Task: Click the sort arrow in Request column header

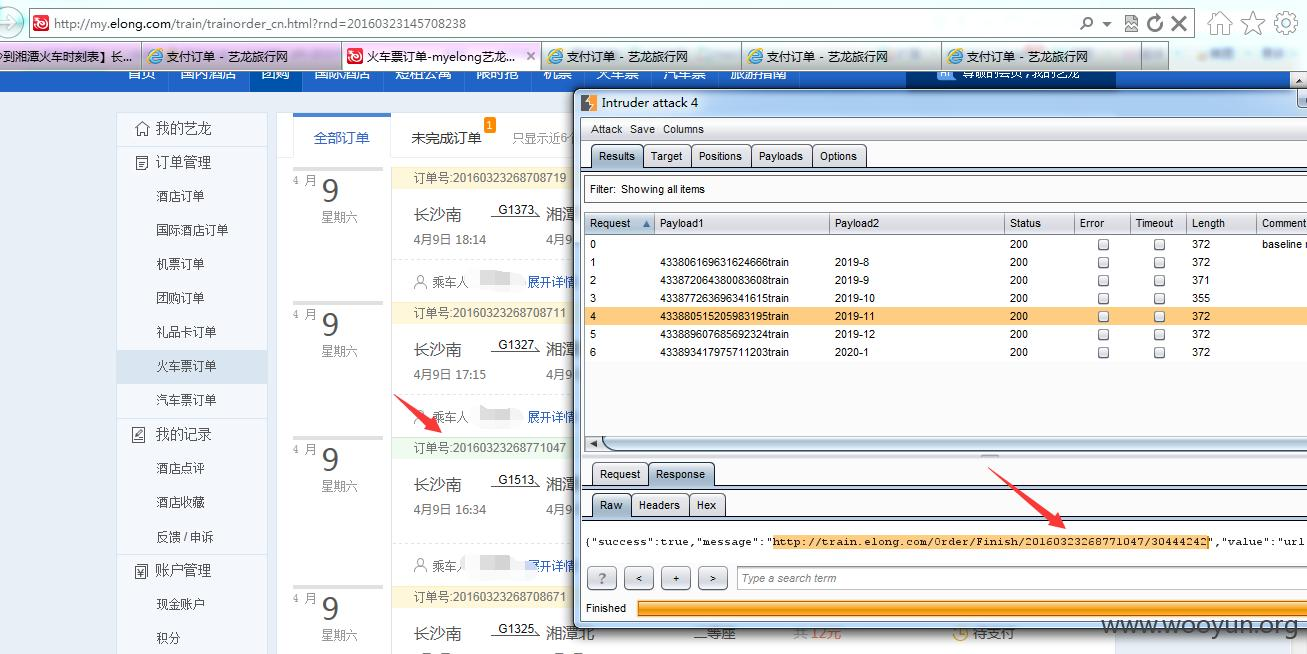Action: click(646, 224)
